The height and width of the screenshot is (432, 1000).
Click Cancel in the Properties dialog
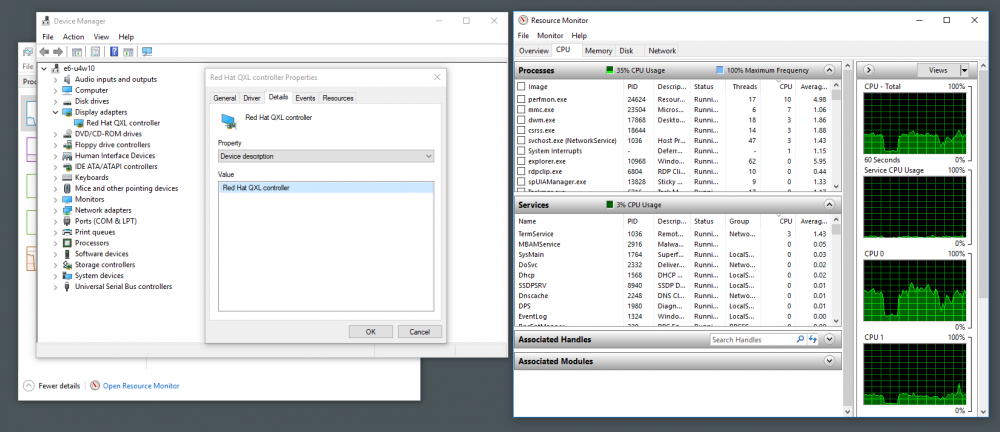(x=420, y=332)
